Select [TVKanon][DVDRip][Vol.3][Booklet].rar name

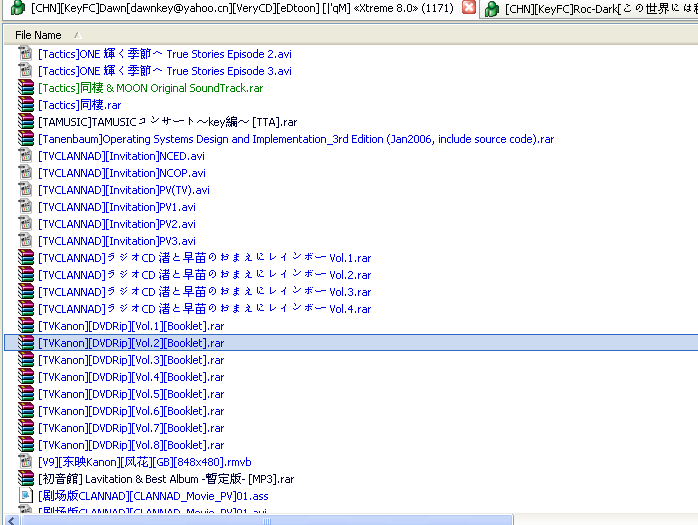(x=131, y=360)
